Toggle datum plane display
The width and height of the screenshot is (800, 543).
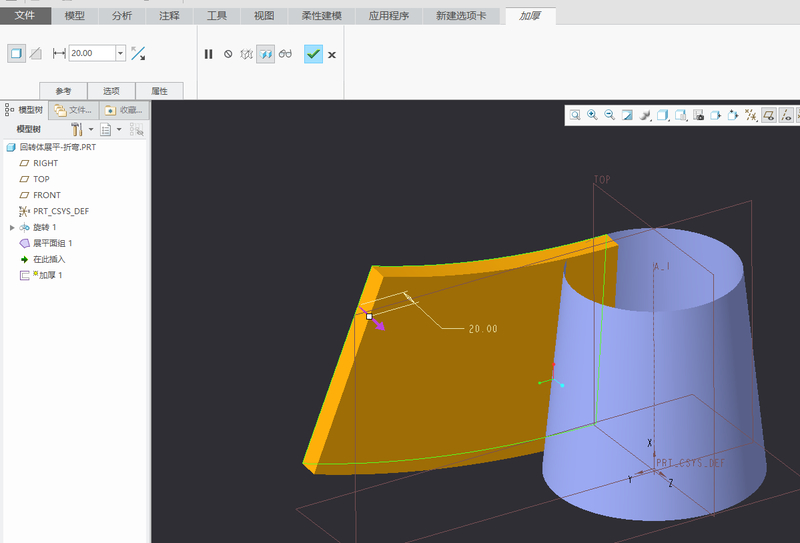[769, 115]
